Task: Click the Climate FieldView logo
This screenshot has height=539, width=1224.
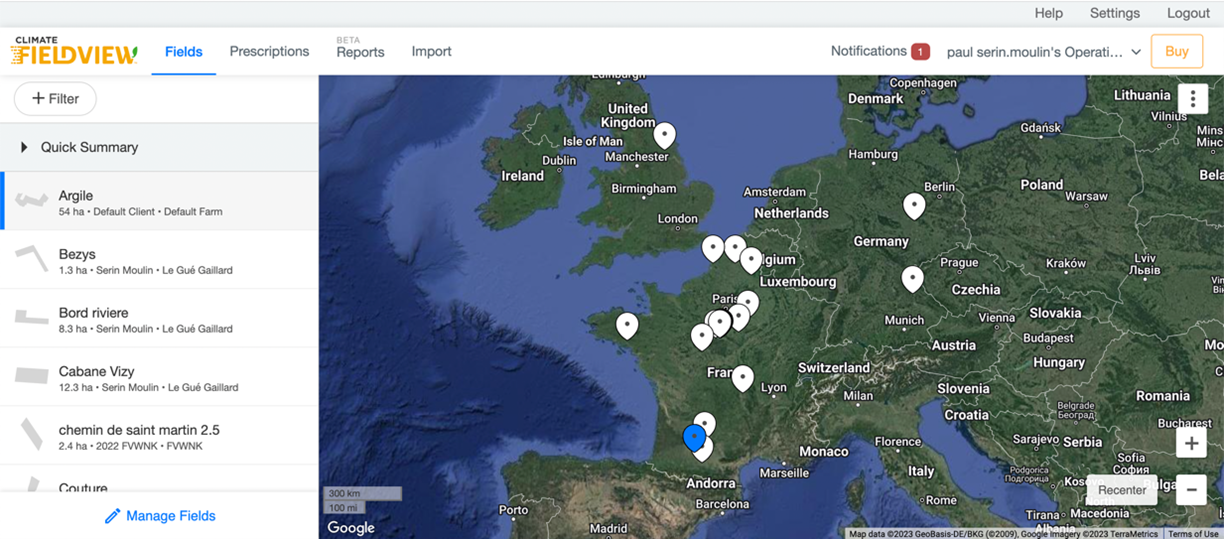Action: (75, 51)
